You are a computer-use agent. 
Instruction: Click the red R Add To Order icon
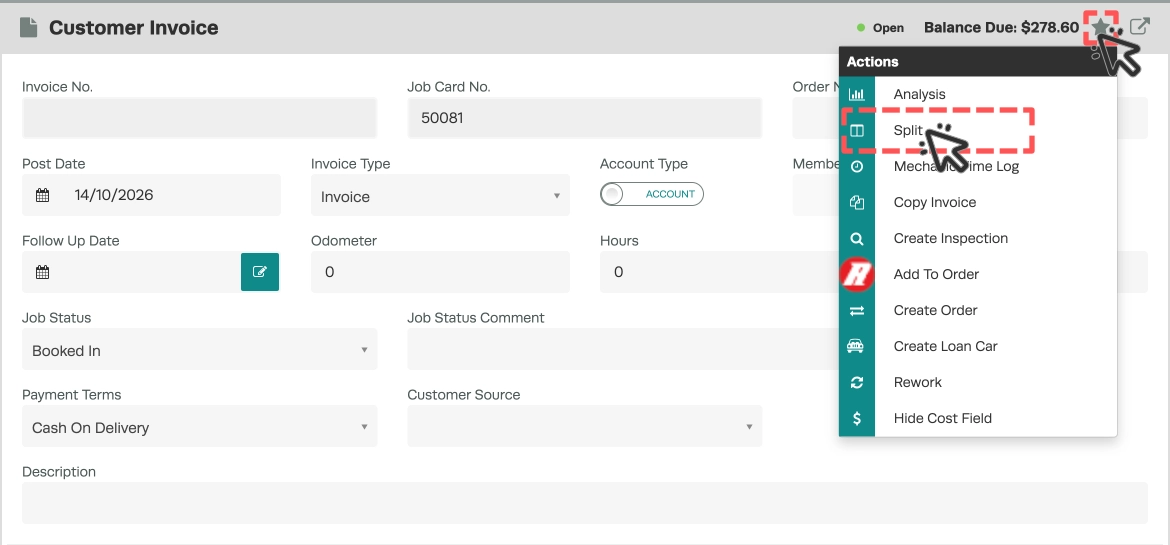coord(857,274)
